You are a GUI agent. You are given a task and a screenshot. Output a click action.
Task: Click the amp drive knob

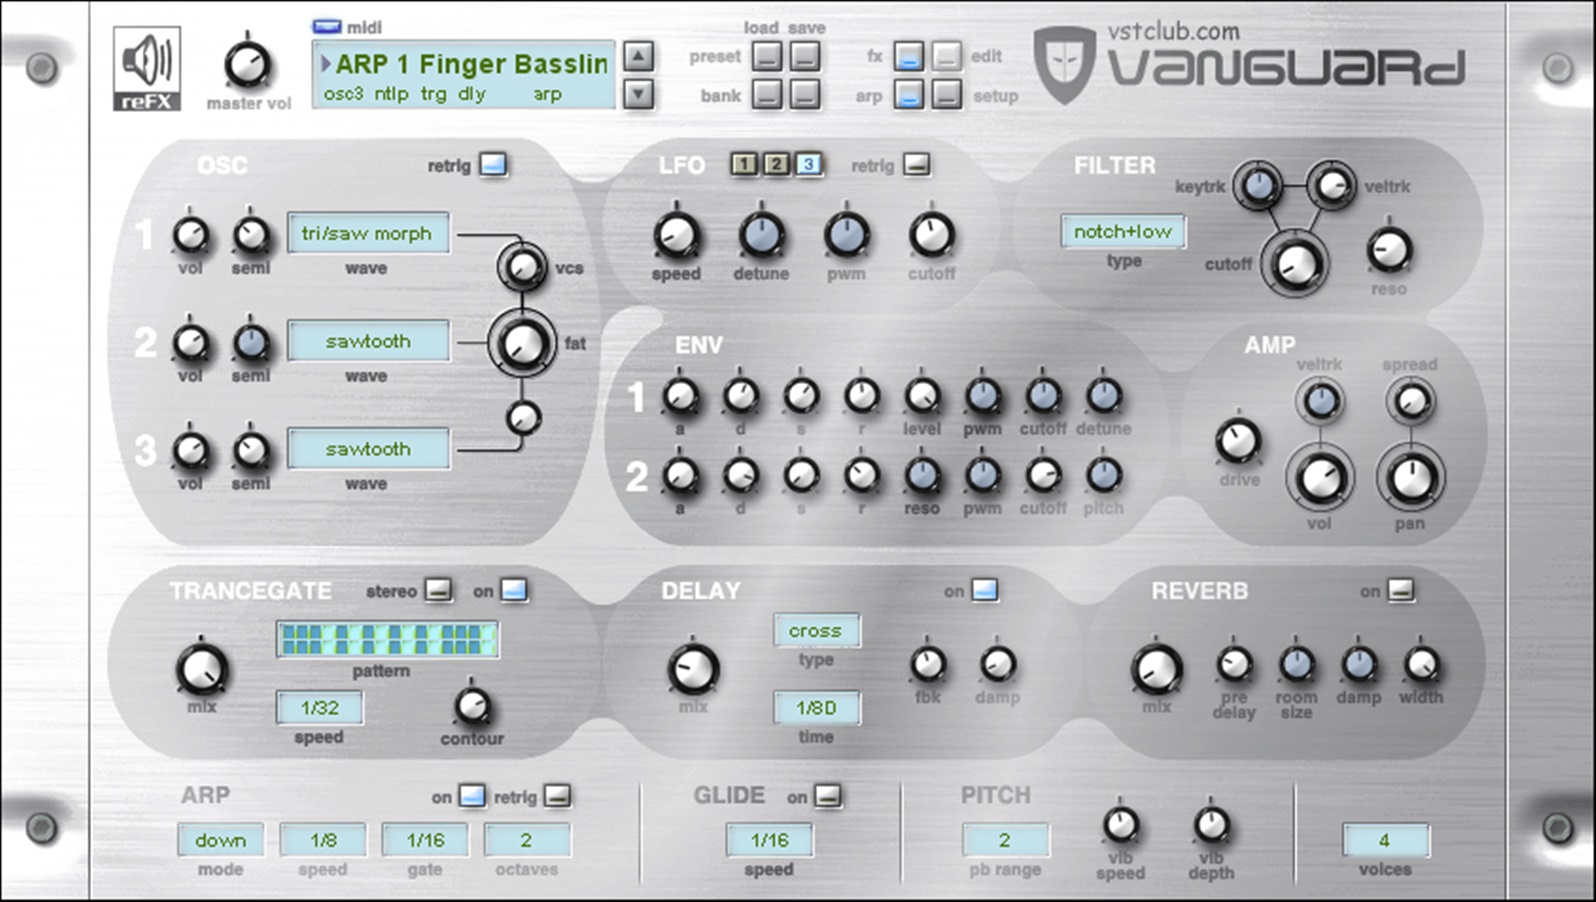coord(1238,441)
